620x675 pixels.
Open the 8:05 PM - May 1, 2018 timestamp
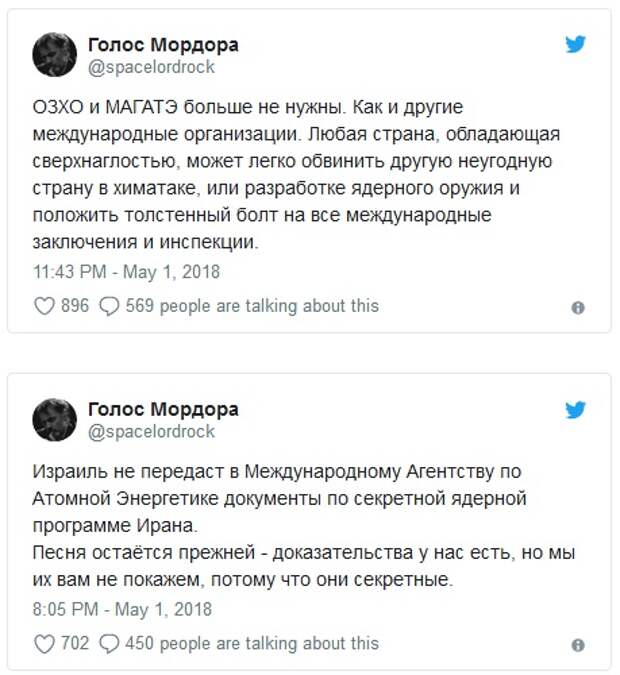122,610
